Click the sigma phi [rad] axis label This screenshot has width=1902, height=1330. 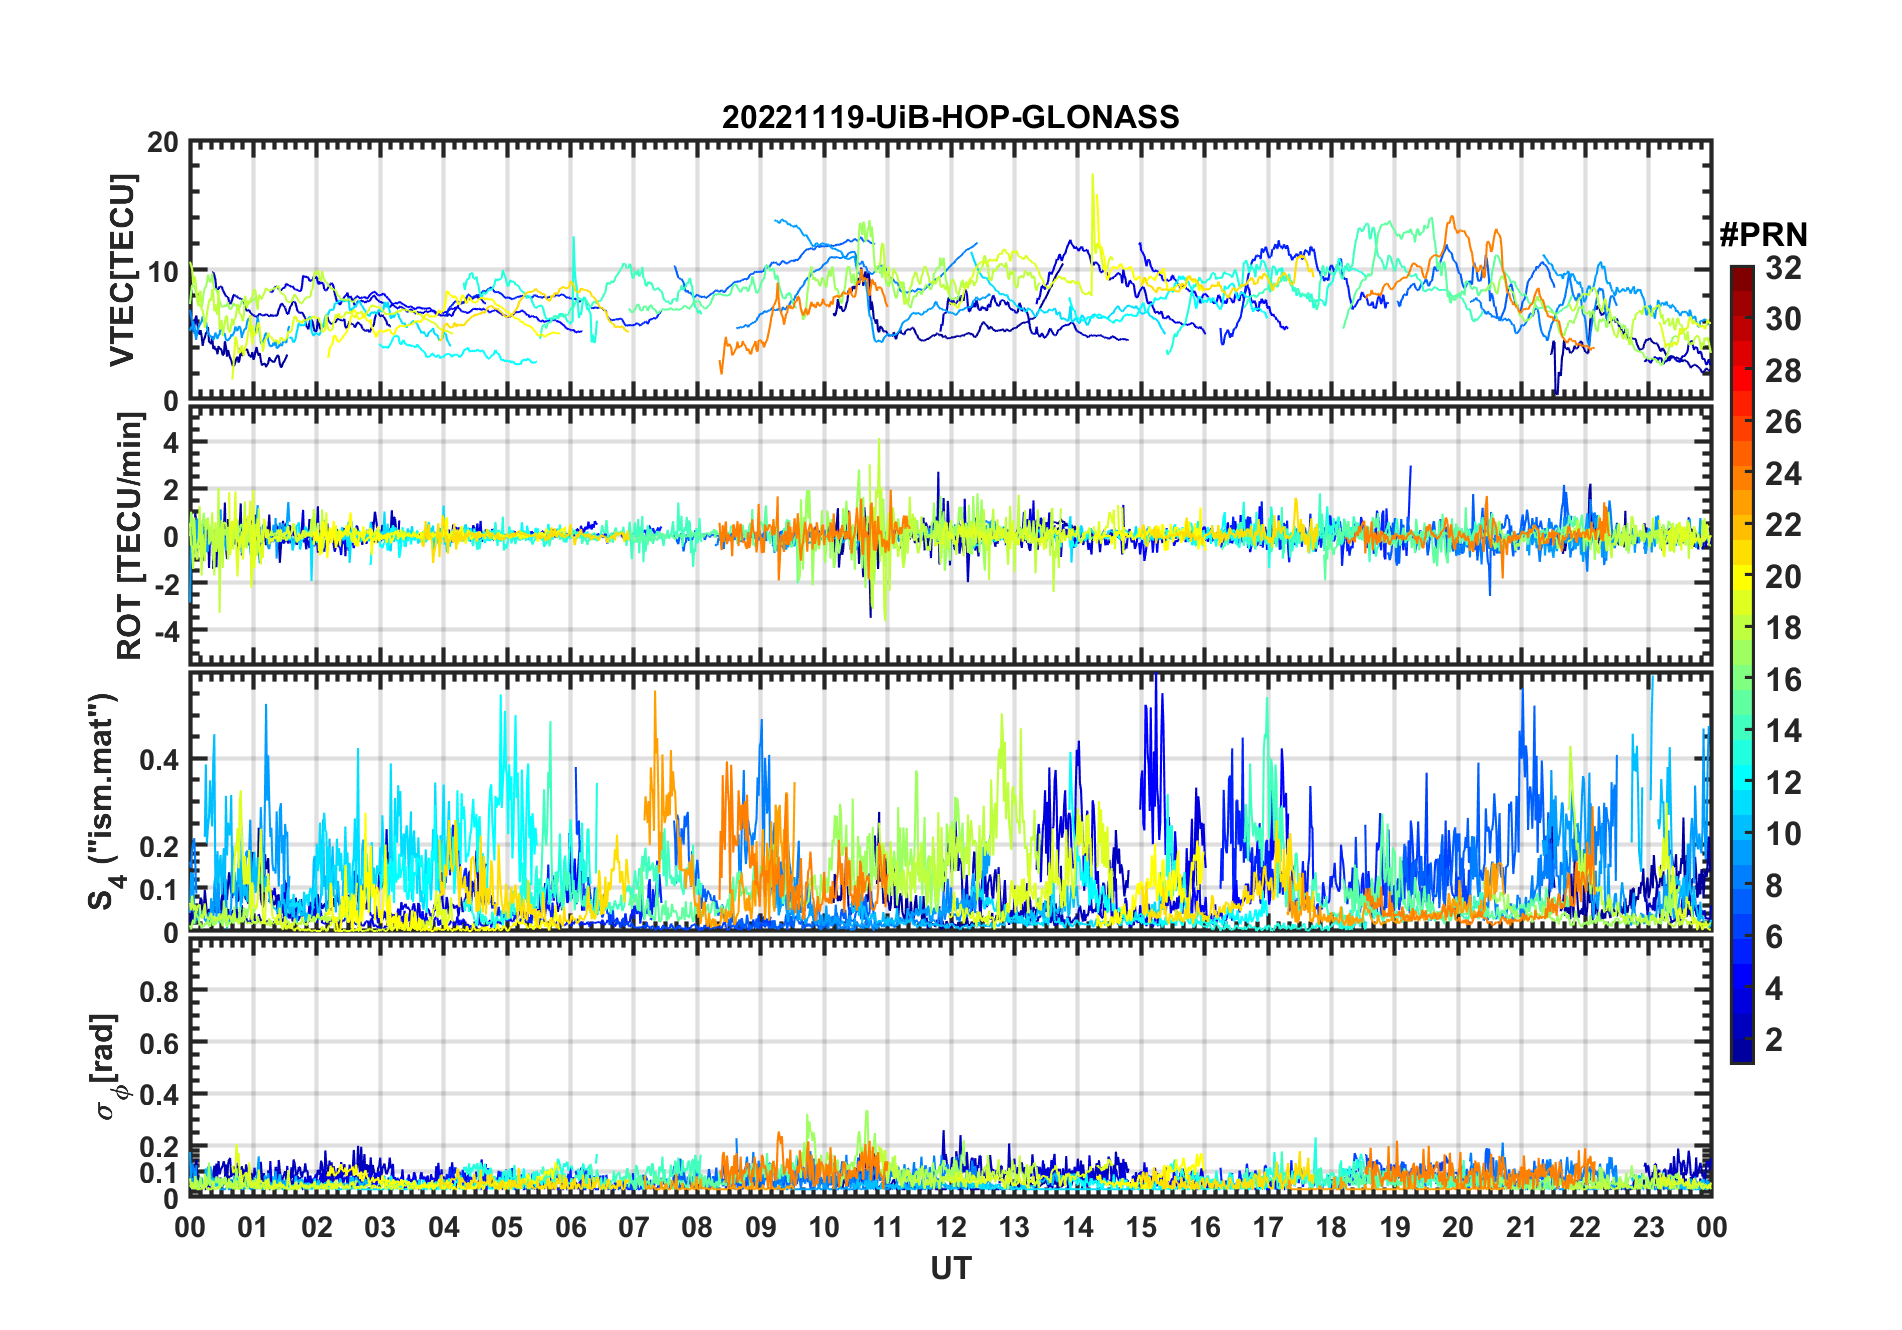coord(107,1066)
